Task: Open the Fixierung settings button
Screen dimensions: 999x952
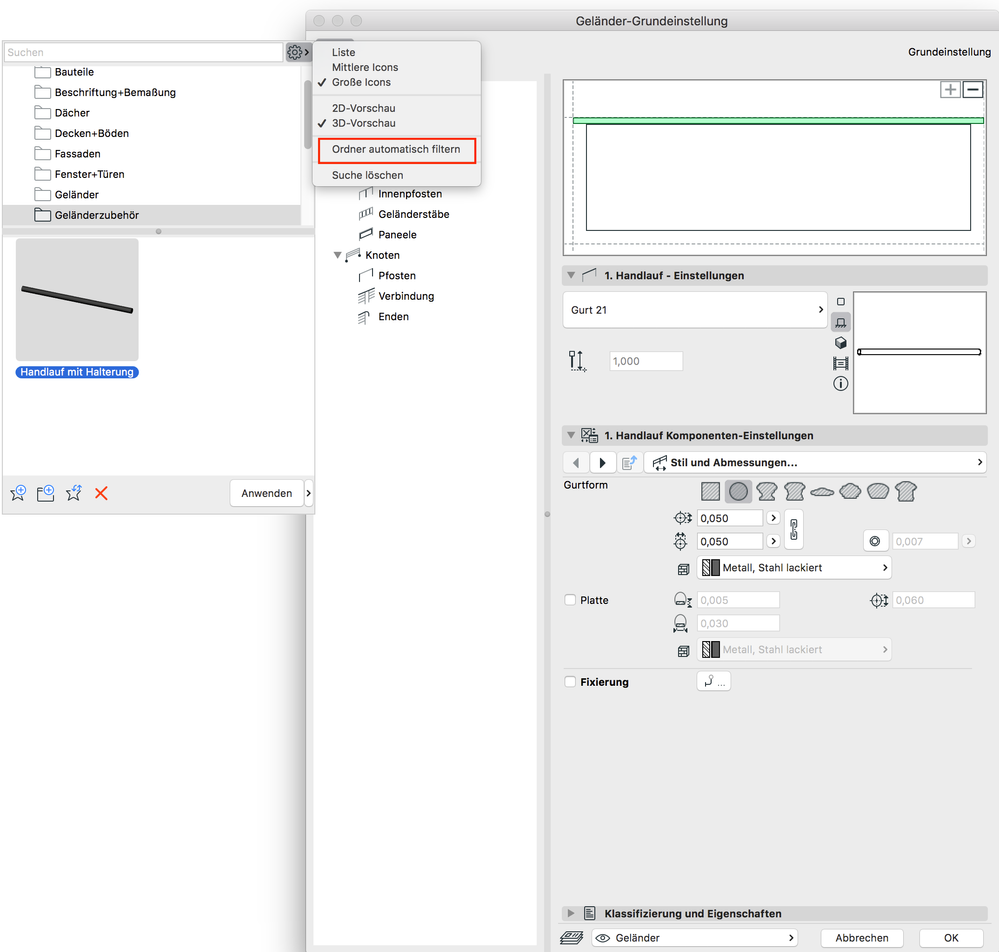Action: click(x=714, y=682)
